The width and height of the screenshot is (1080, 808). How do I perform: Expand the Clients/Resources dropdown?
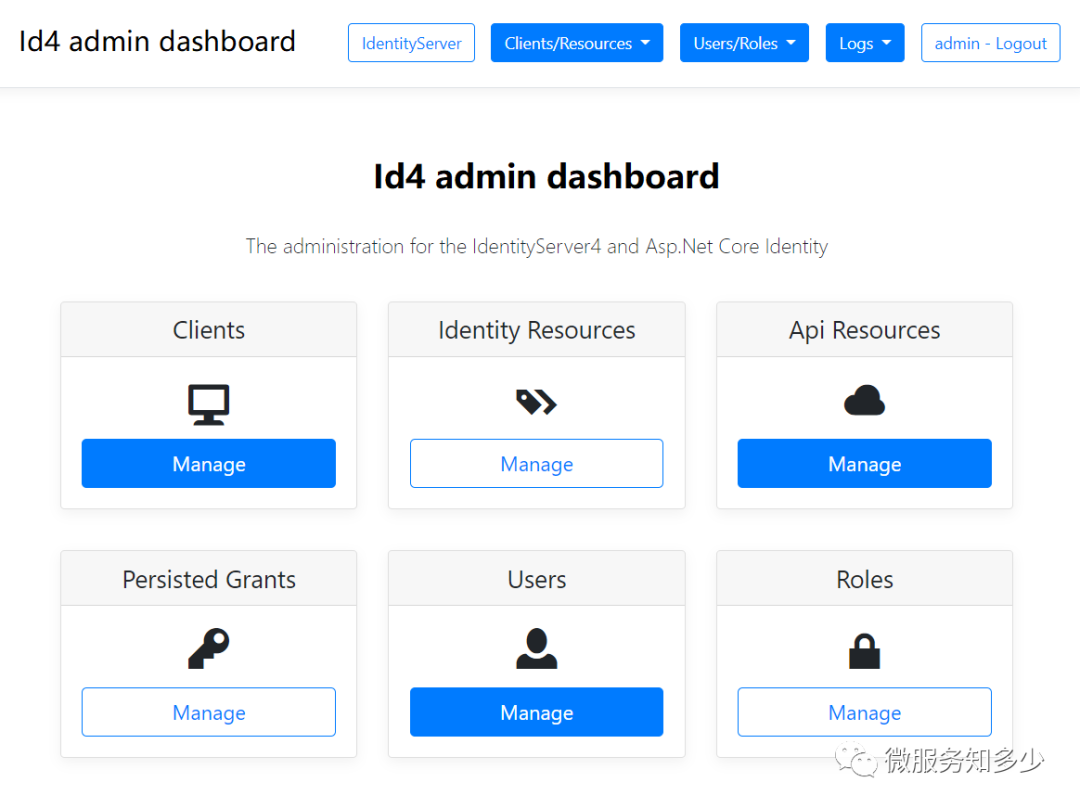577,43
